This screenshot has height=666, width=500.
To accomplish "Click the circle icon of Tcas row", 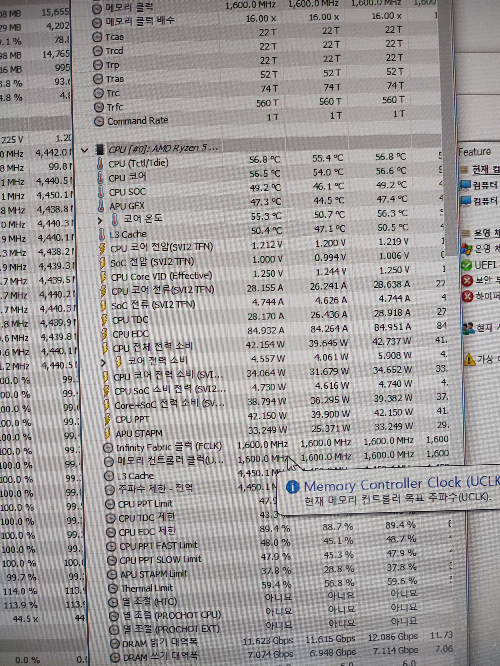I will pyautogui.click(x=97, y=37).
